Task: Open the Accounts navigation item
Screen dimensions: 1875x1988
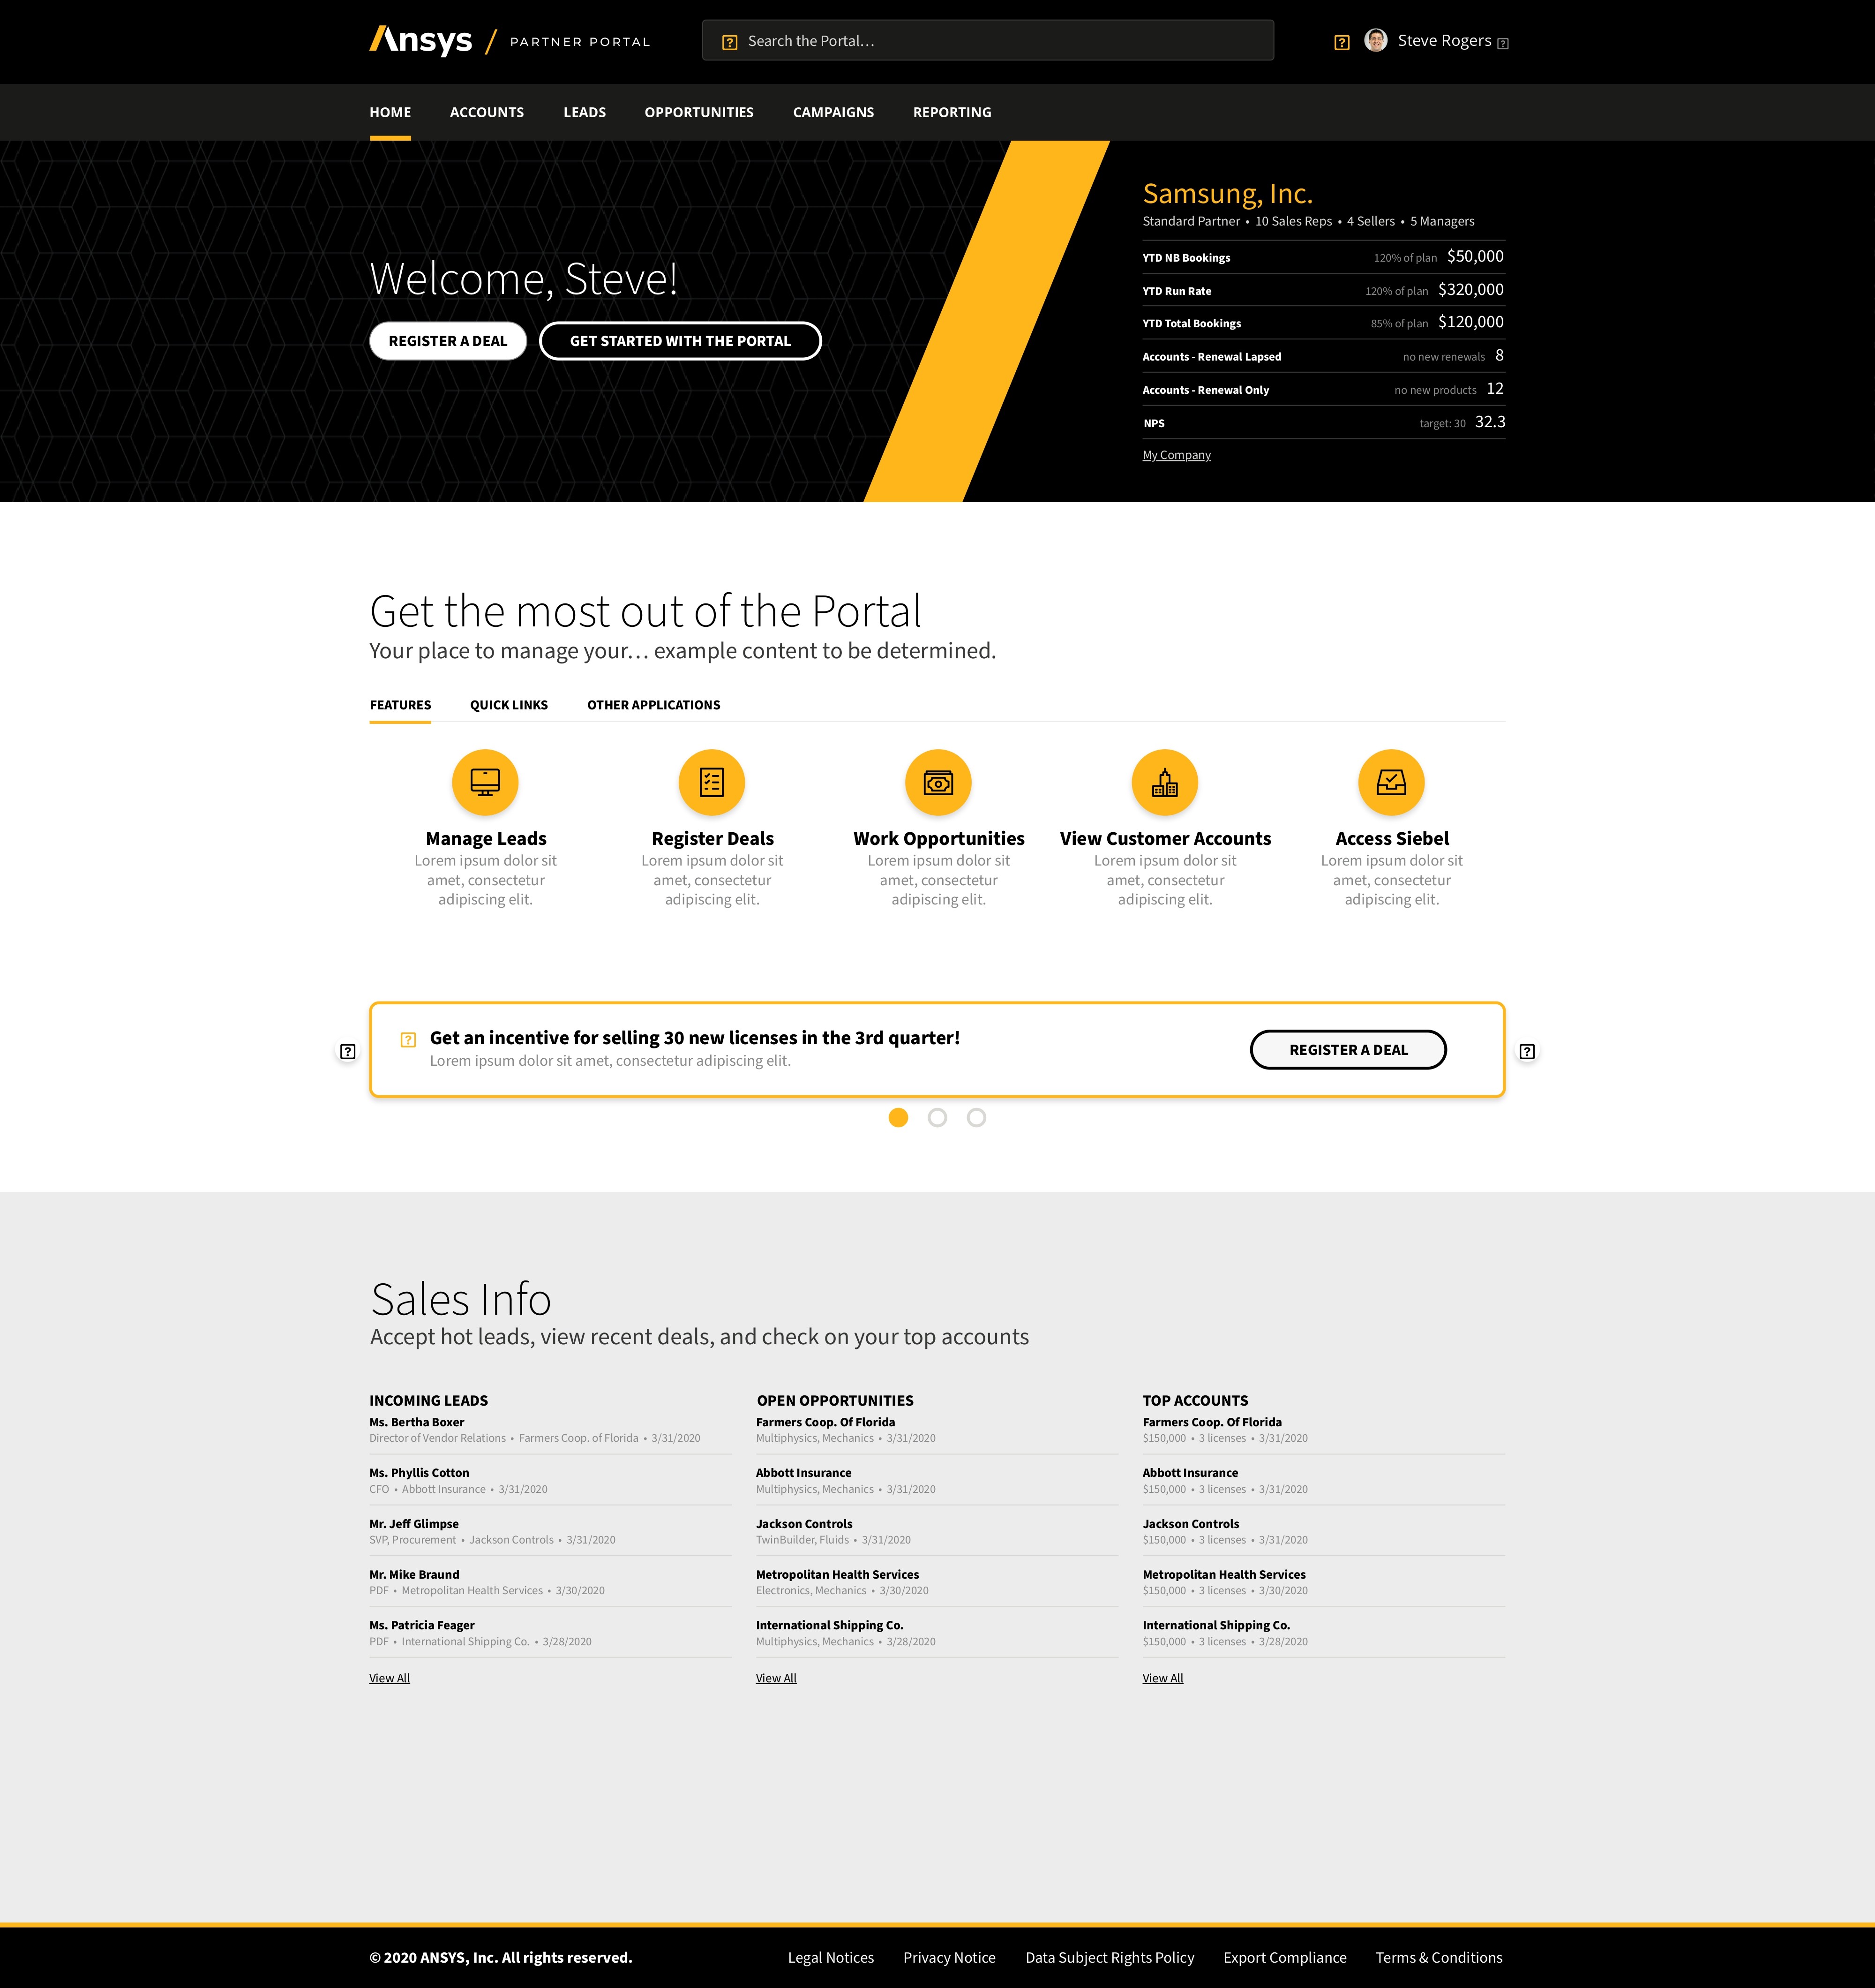Action: 487,112
